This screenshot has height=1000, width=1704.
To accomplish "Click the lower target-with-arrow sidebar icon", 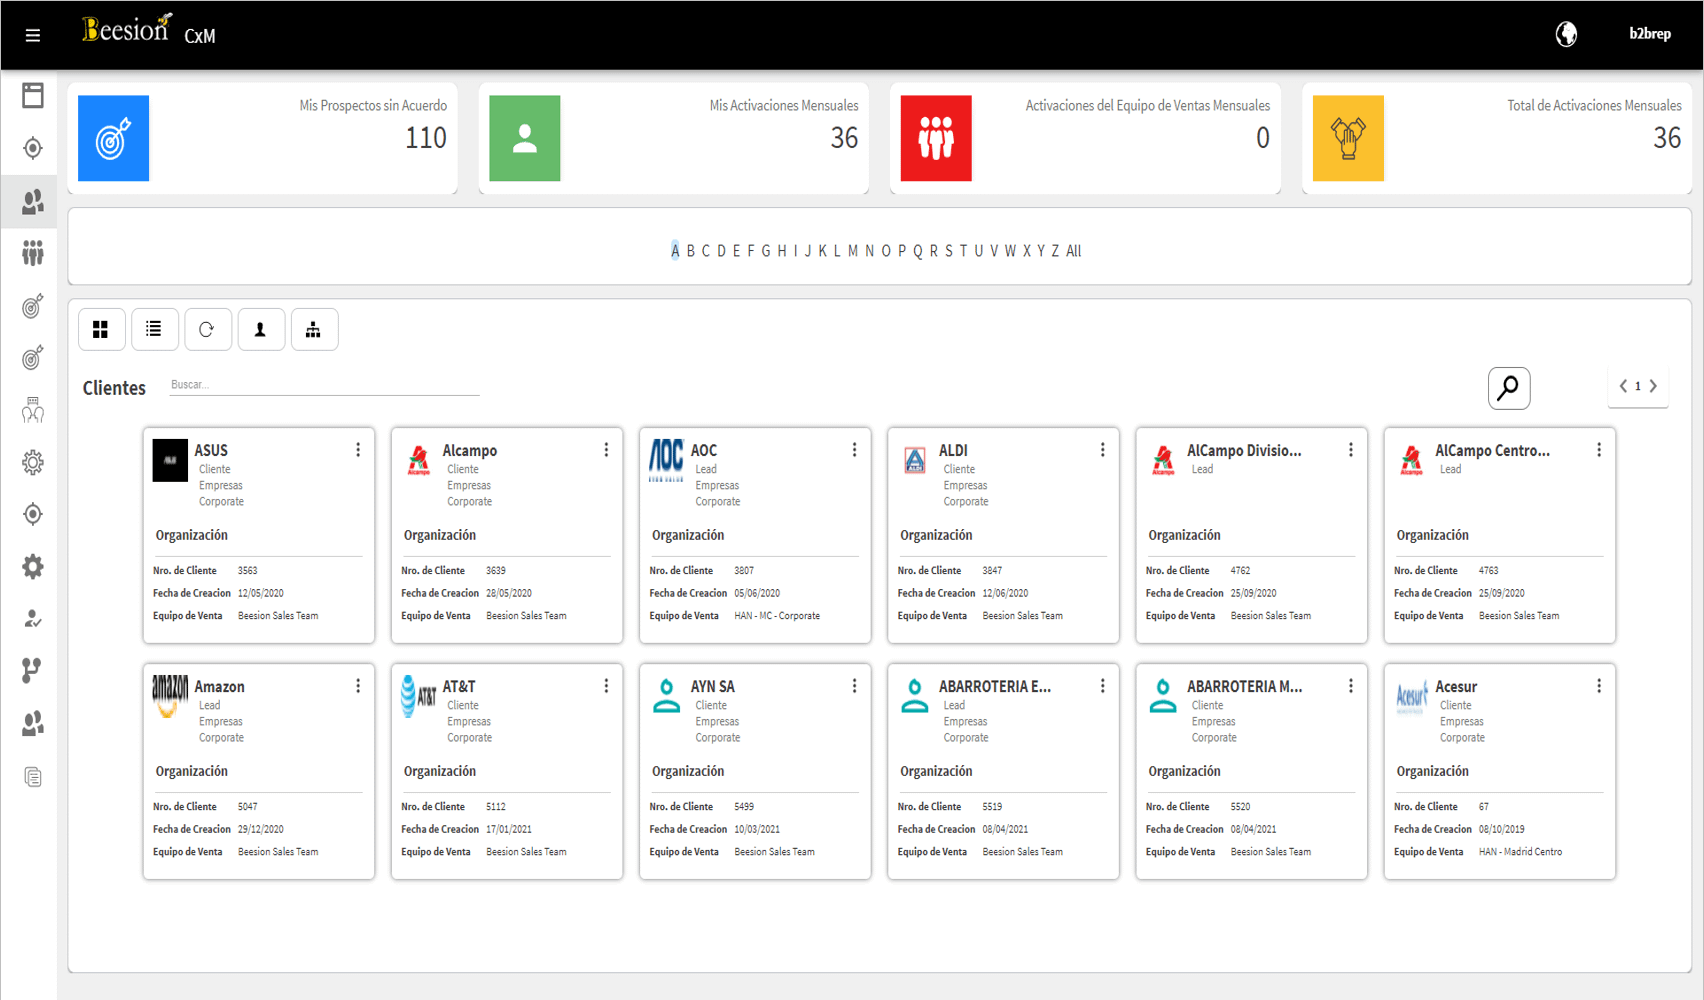I will pos(32,357).
